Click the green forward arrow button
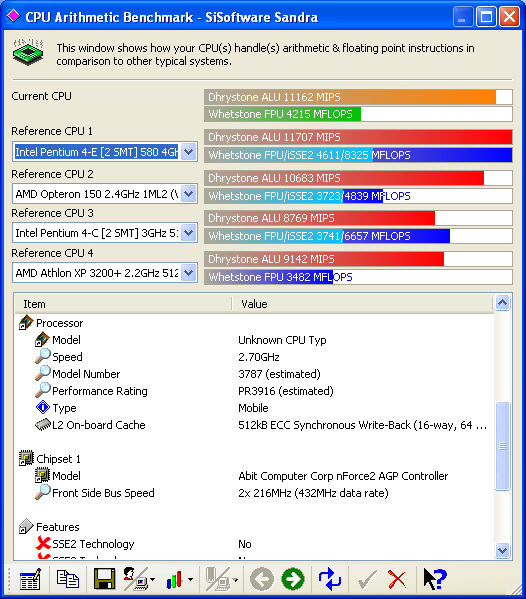The width and height of the screenshot is (526, 599). click(x=293, y=579)
